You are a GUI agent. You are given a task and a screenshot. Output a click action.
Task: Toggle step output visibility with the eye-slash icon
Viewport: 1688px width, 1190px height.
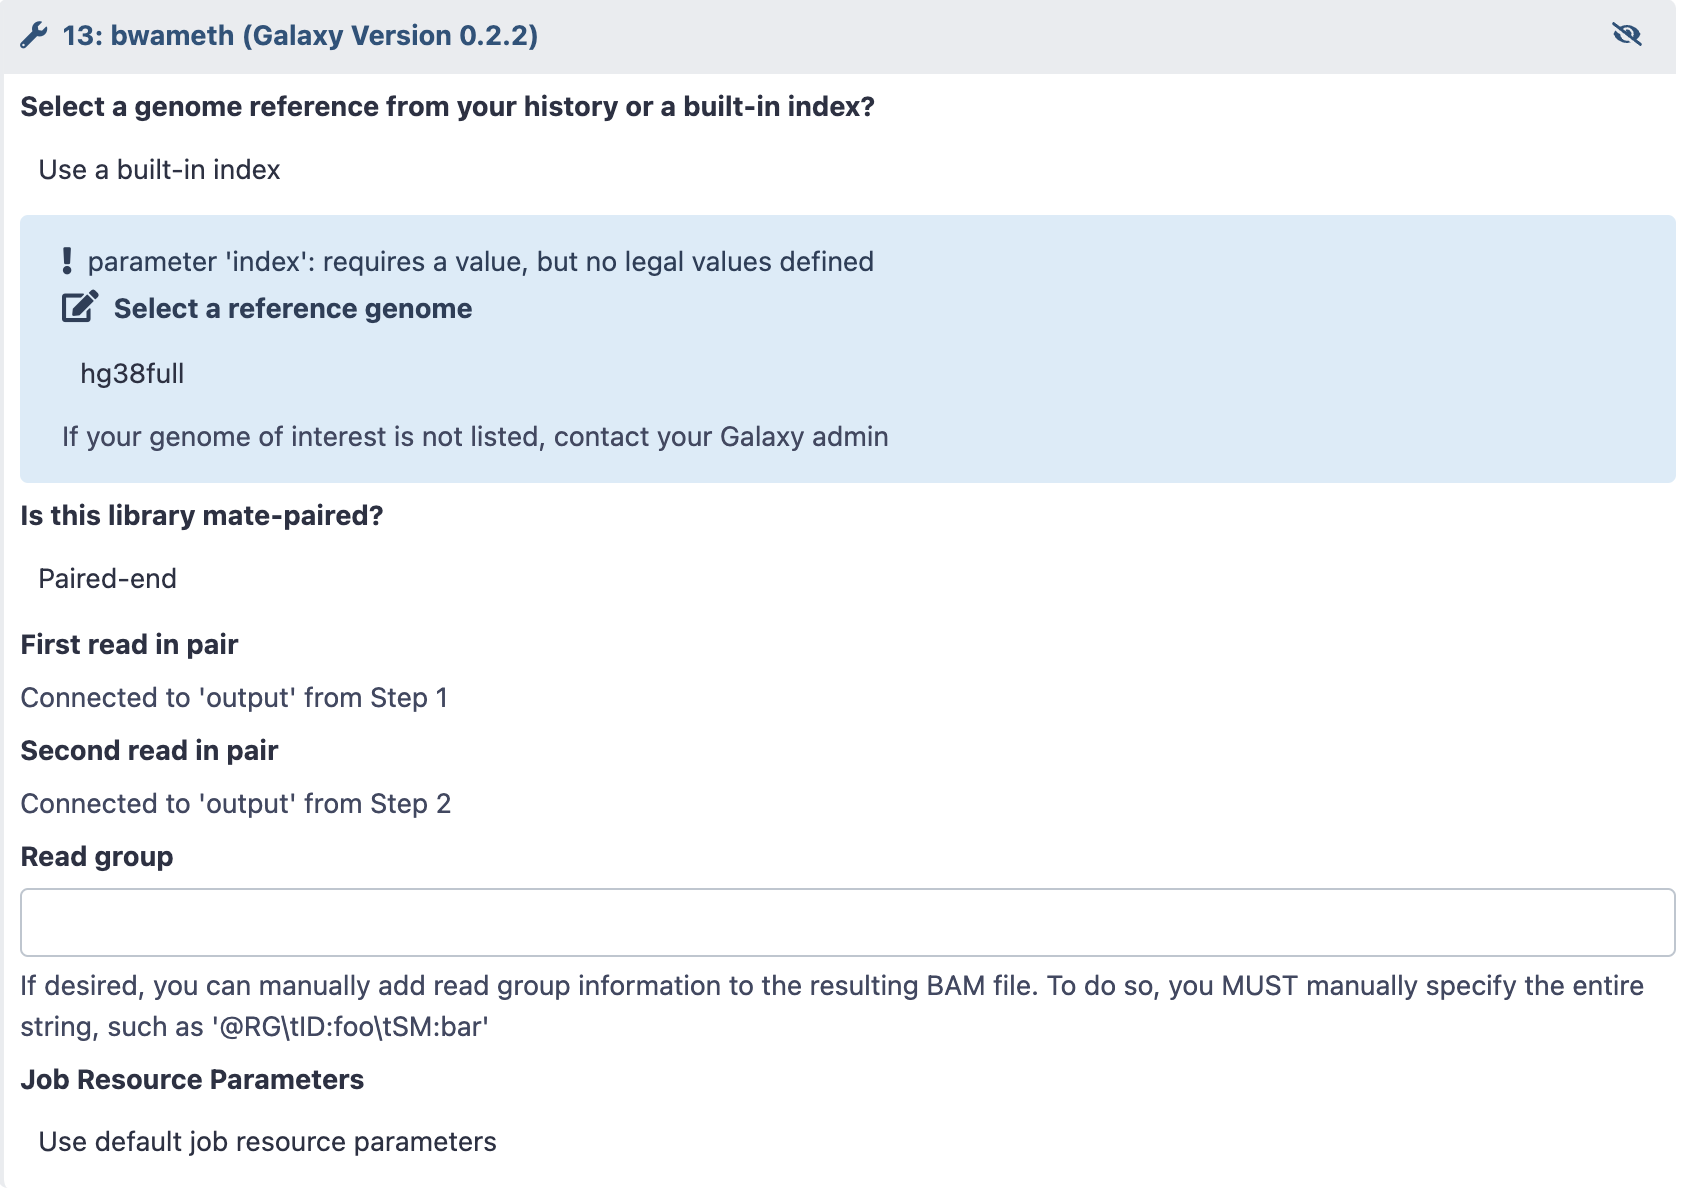pos(1627,35)
